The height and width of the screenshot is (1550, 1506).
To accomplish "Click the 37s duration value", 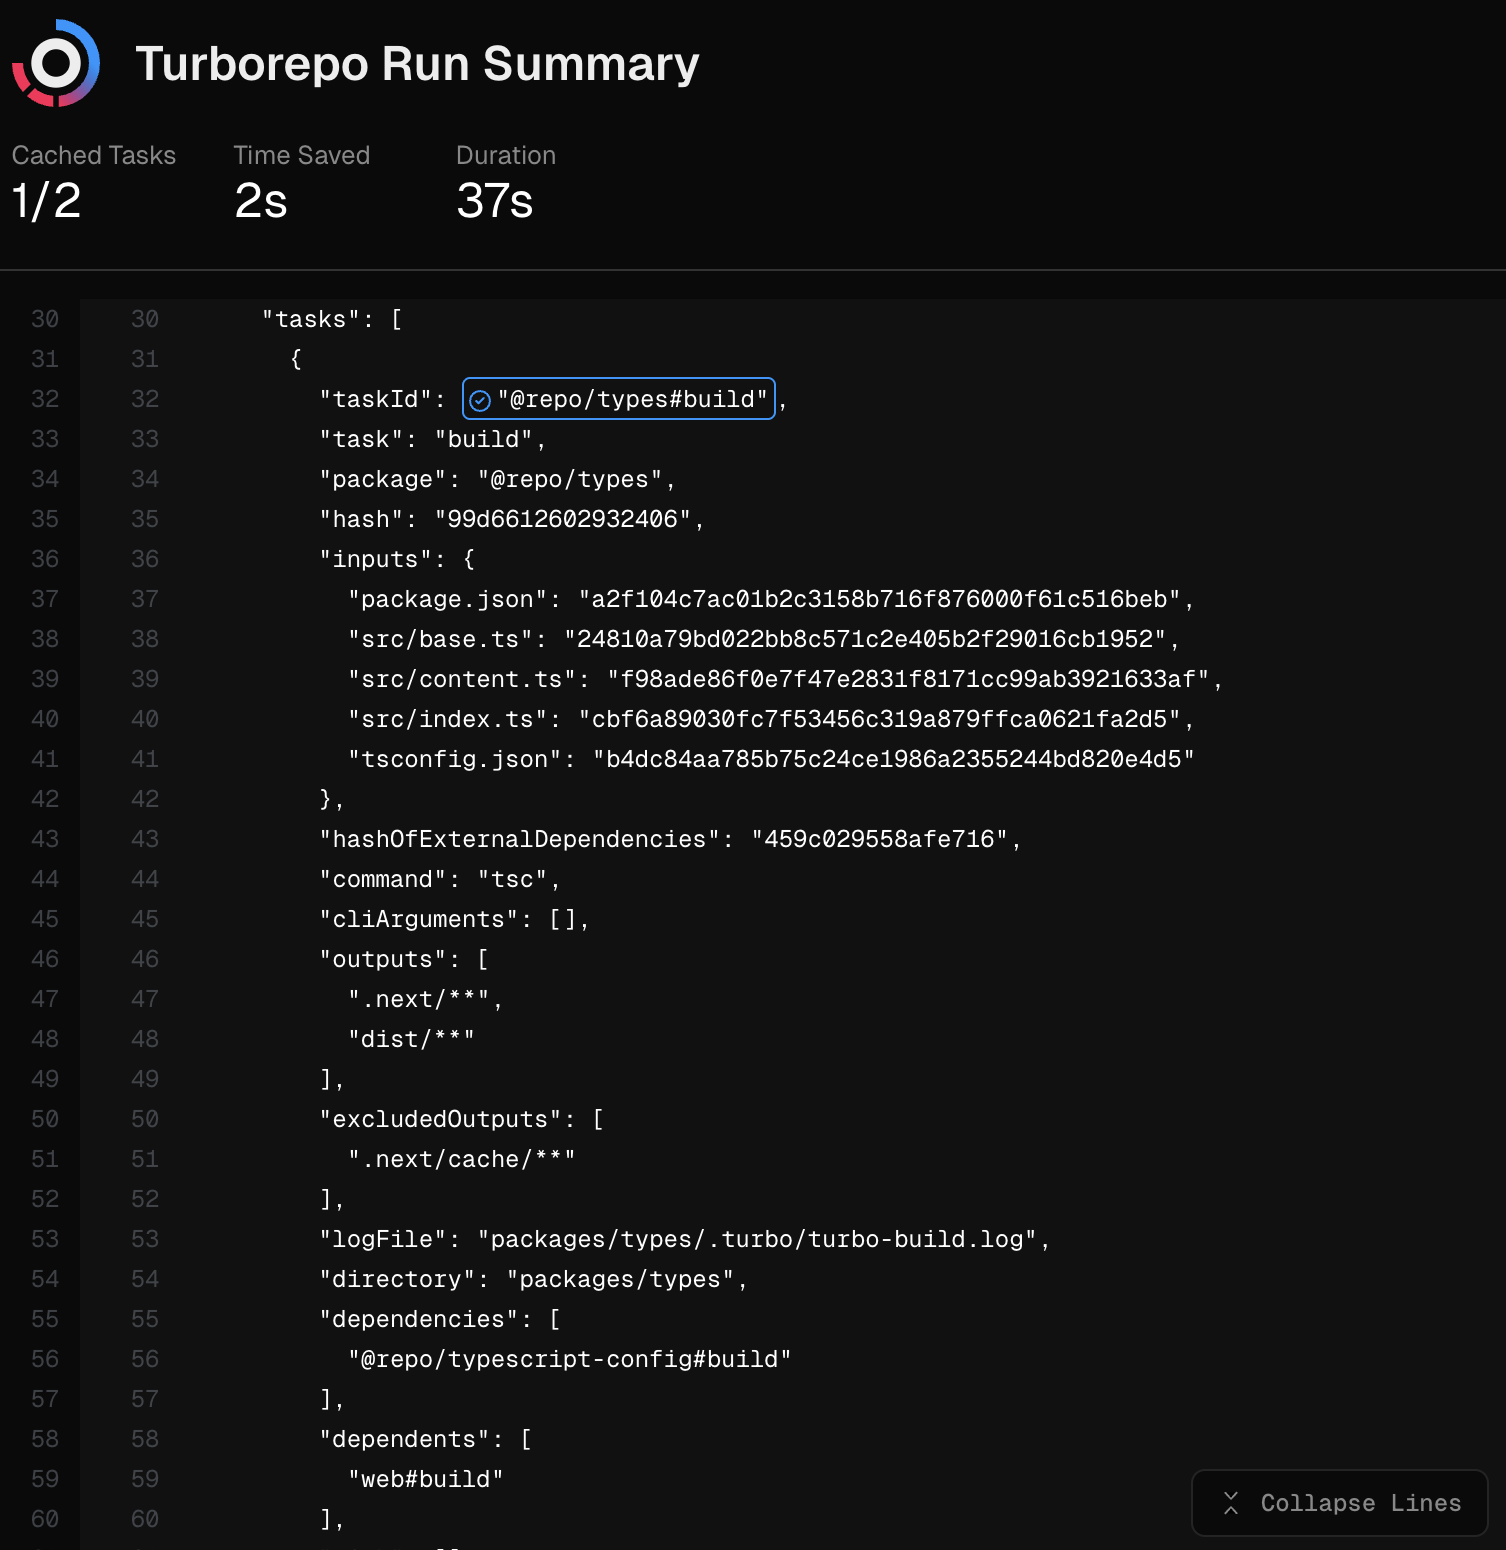I will (495, 201).
